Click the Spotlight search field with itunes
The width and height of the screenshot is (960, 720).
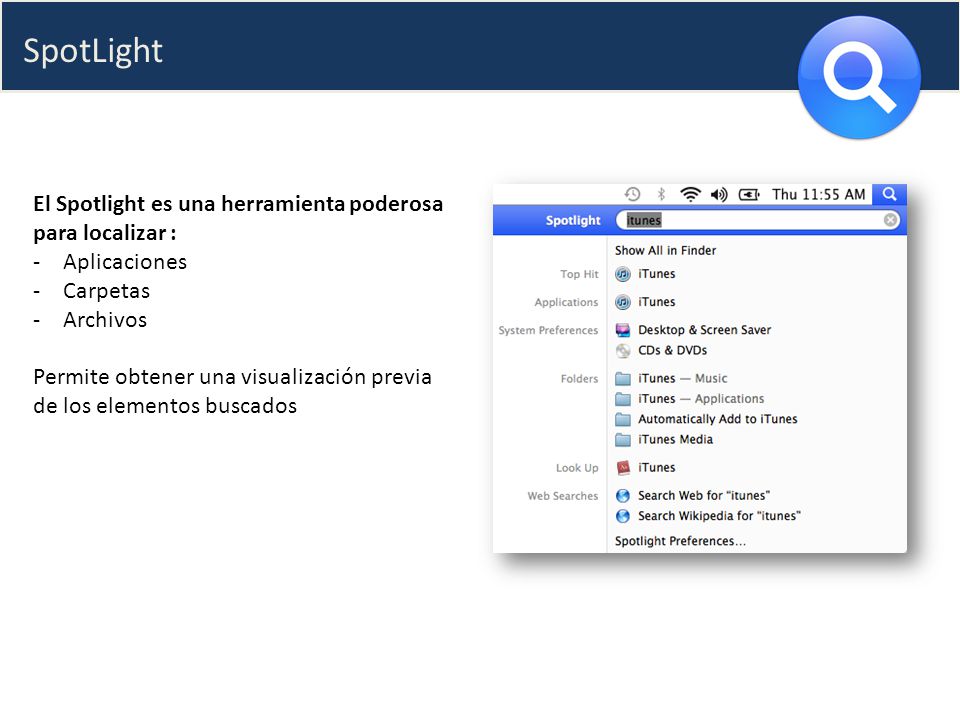coord(757,220)
